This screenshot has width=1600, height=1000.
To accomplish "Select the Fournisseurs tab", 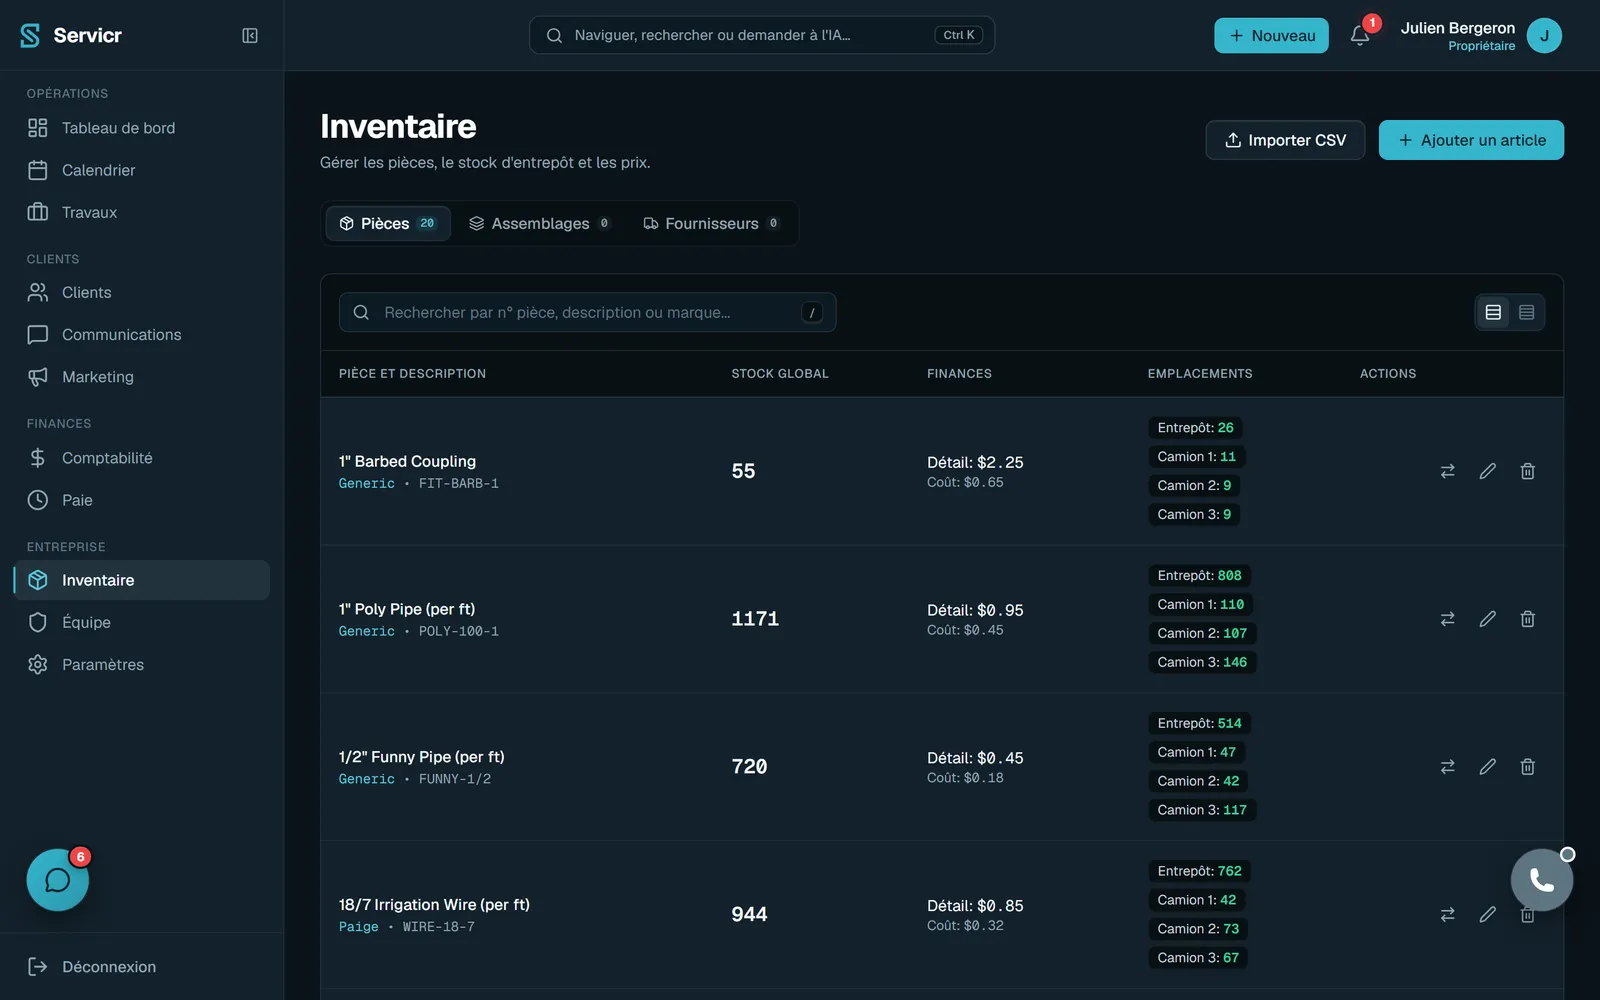I will pos(711,223).
